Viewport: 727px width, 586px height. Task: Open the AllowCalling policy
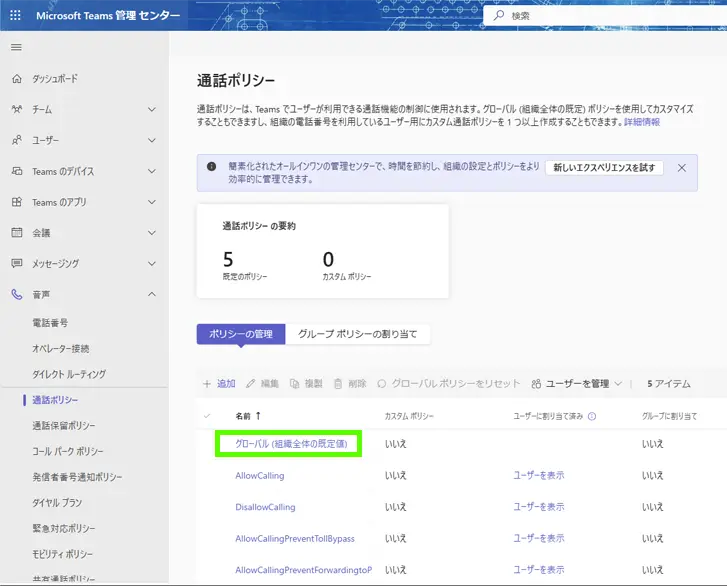260,475
